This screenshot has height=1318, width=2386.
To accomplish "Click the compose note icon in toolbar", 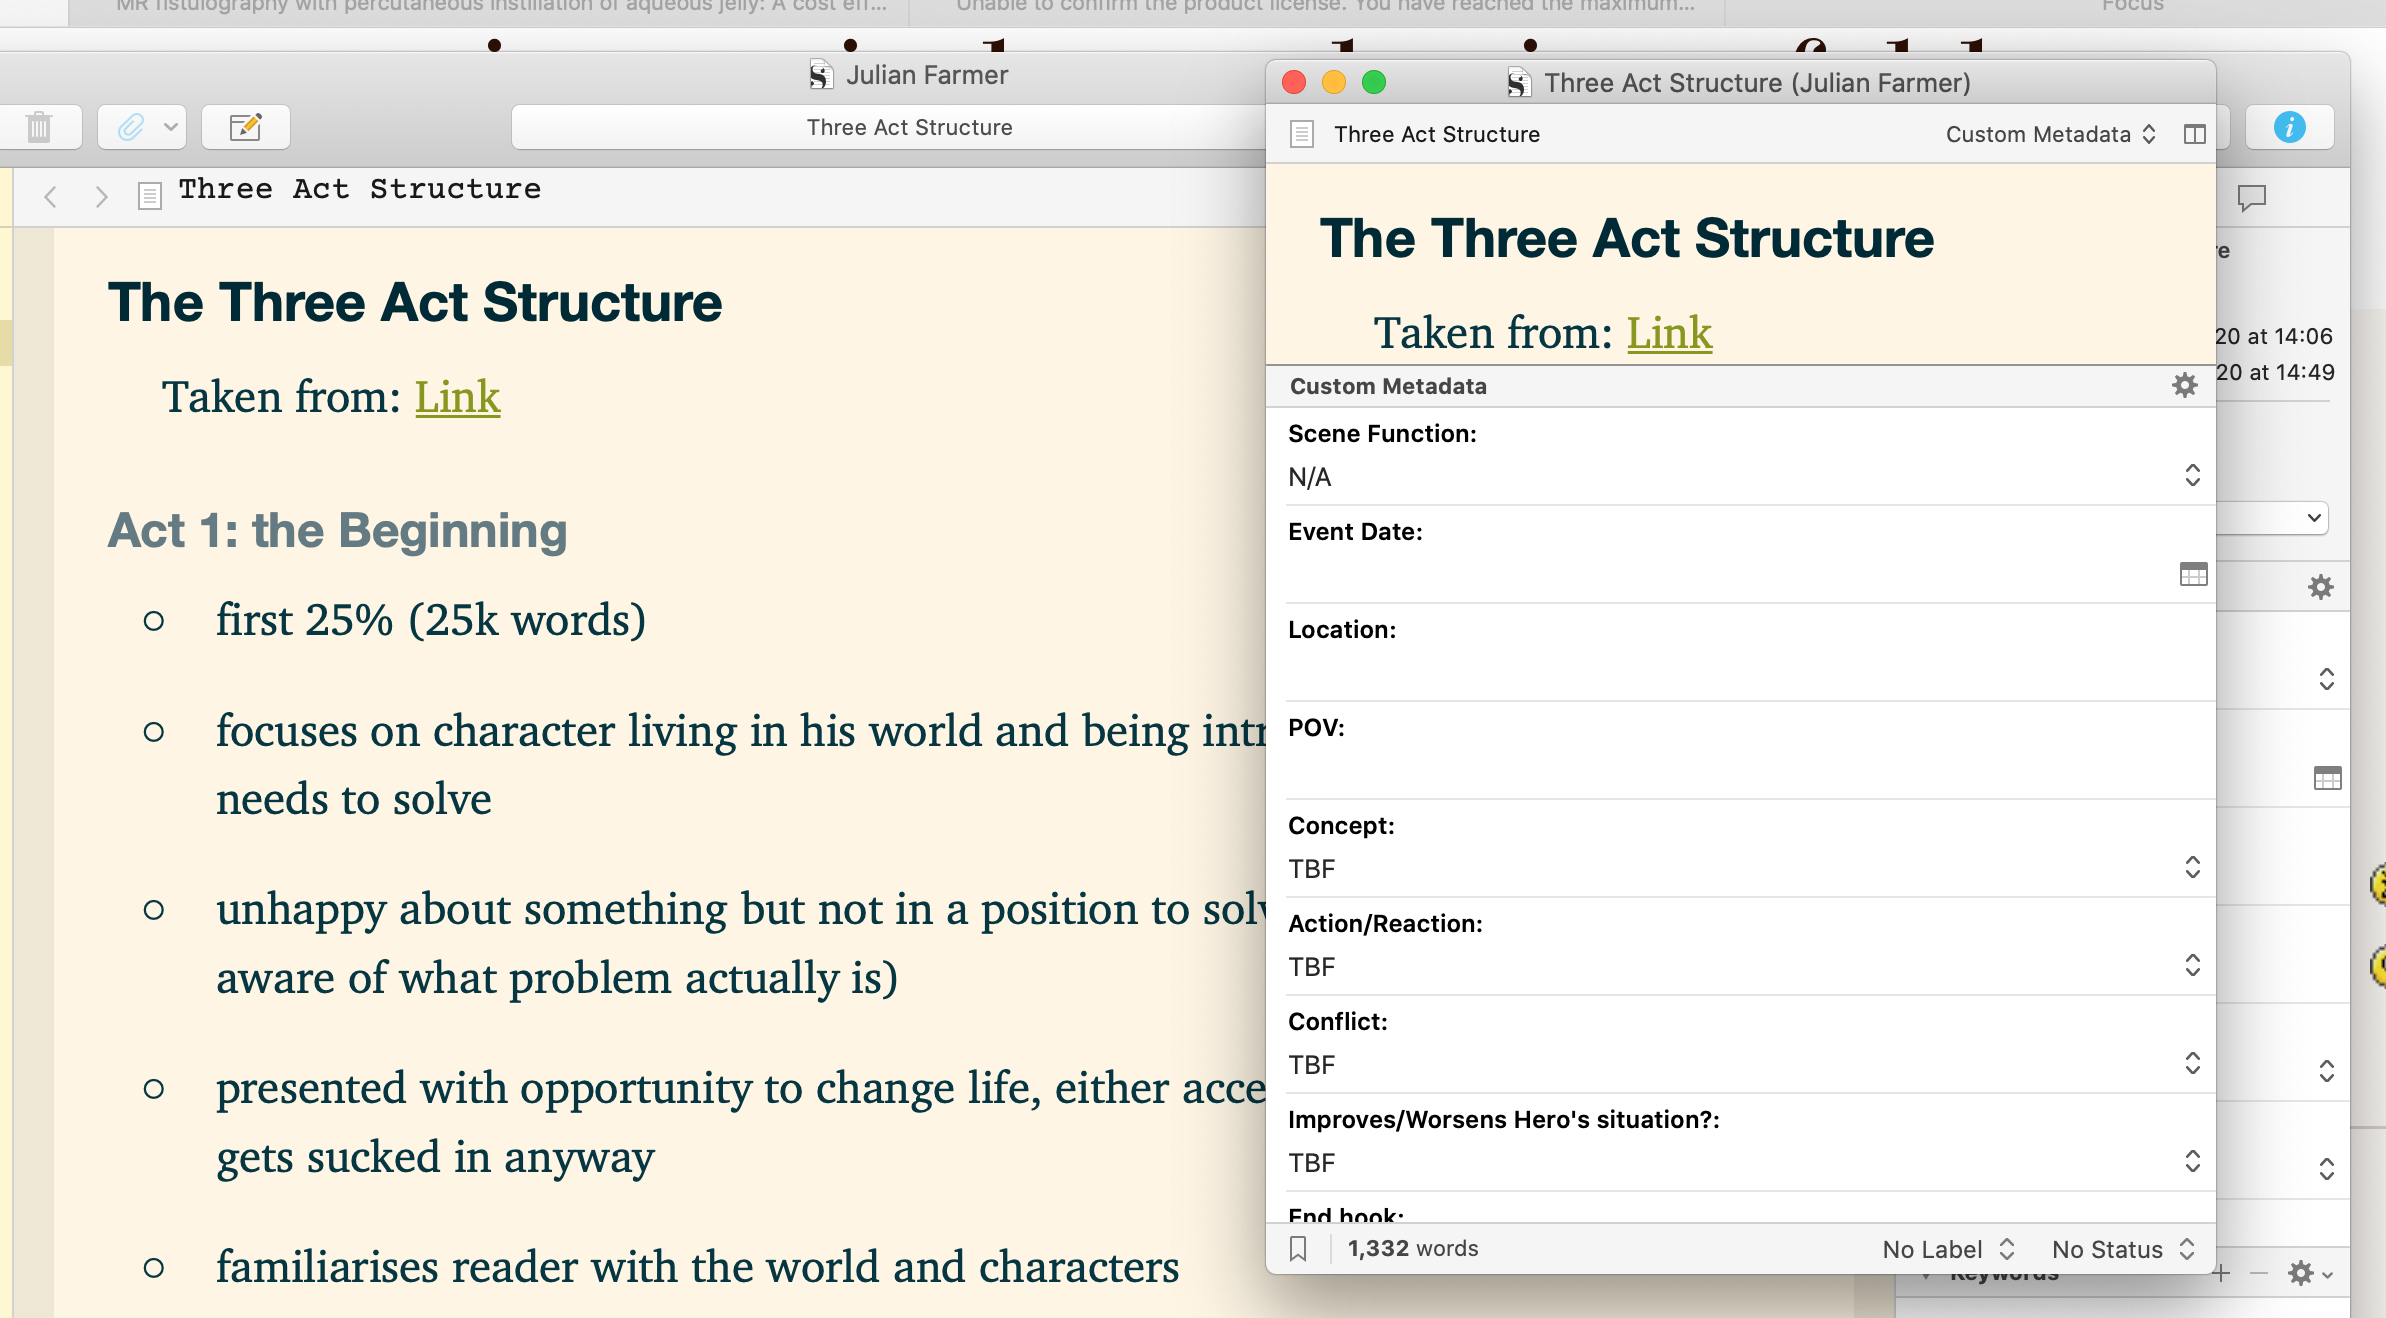I will (246, 127).
